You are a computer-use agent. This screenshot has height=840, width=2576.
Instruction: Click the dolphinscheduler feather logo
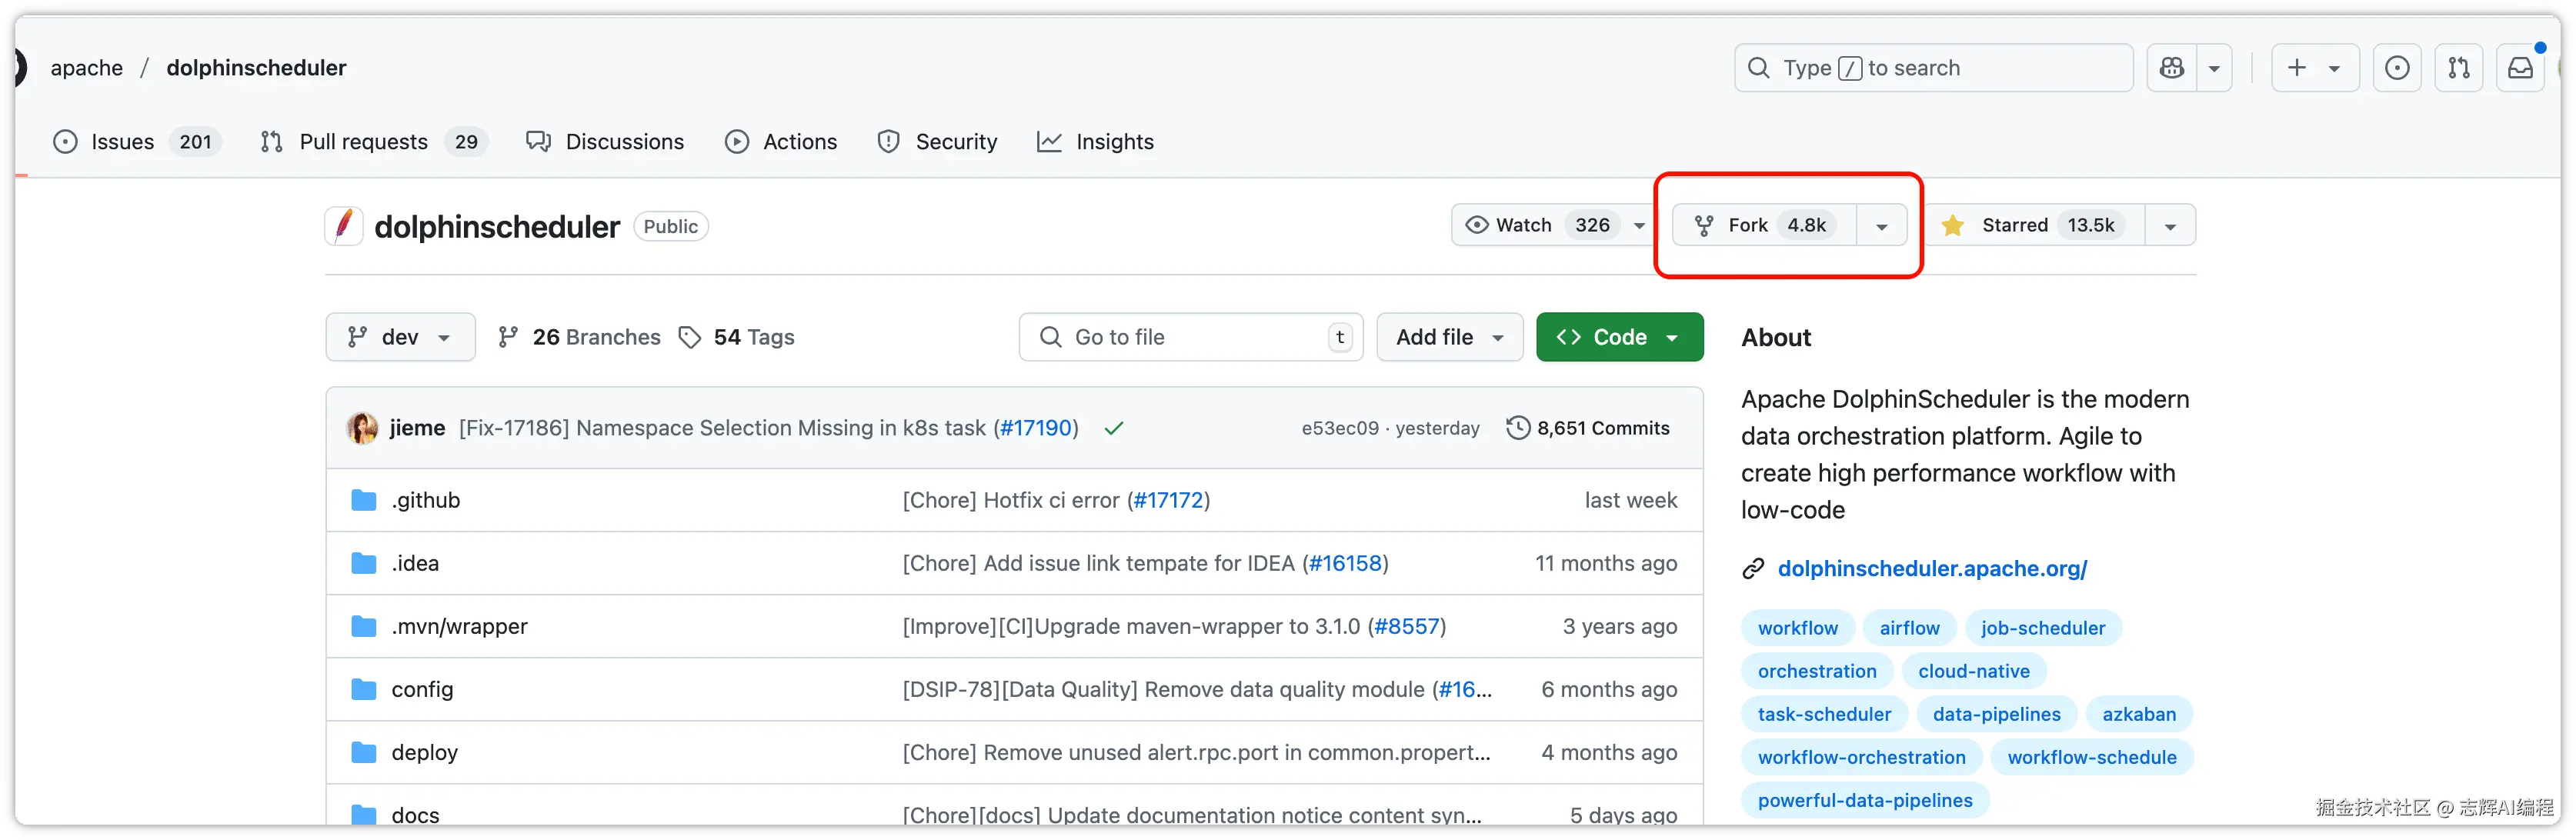click(344, 226)
